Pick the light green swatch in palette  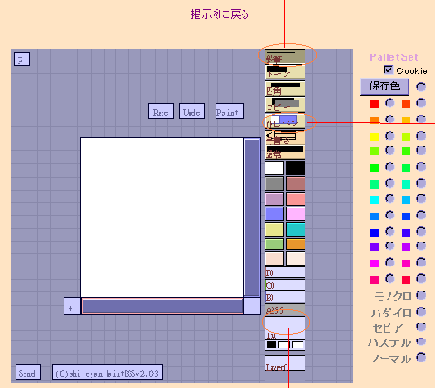pos(274,244)
